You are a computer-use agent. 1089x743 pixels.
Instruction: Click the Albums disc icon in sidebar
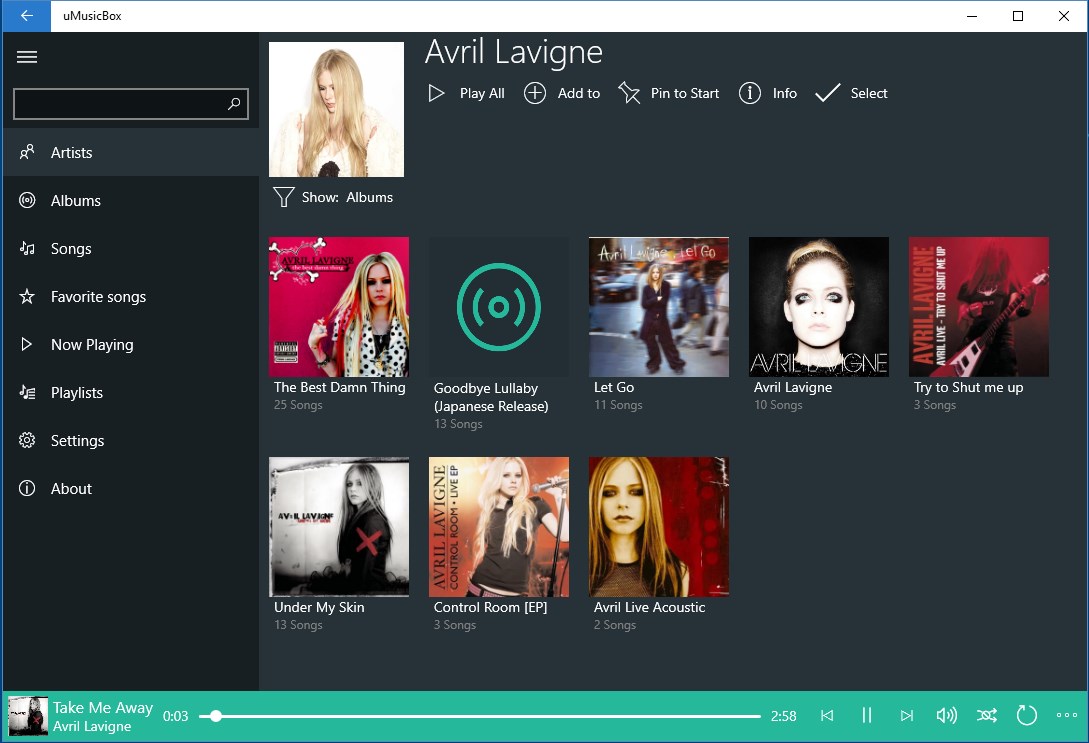(x=27, y=201)
